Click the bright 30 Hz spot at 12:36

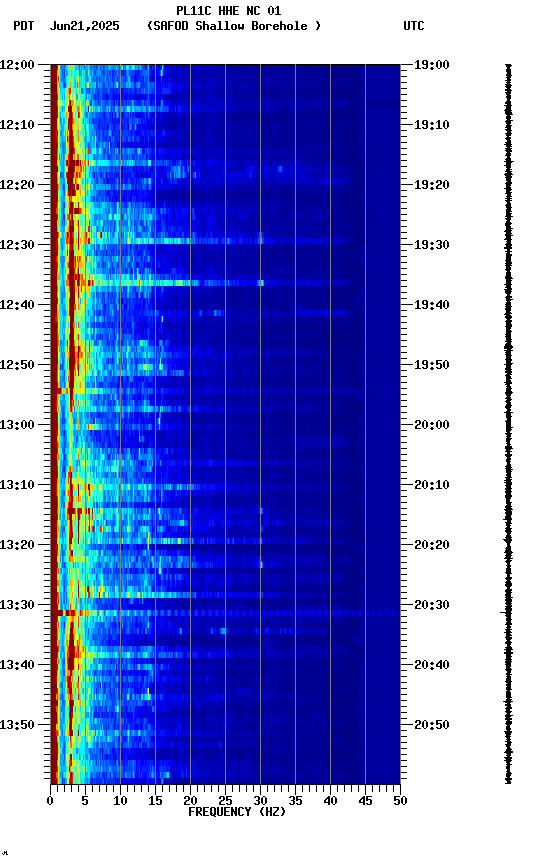[261, 283]
